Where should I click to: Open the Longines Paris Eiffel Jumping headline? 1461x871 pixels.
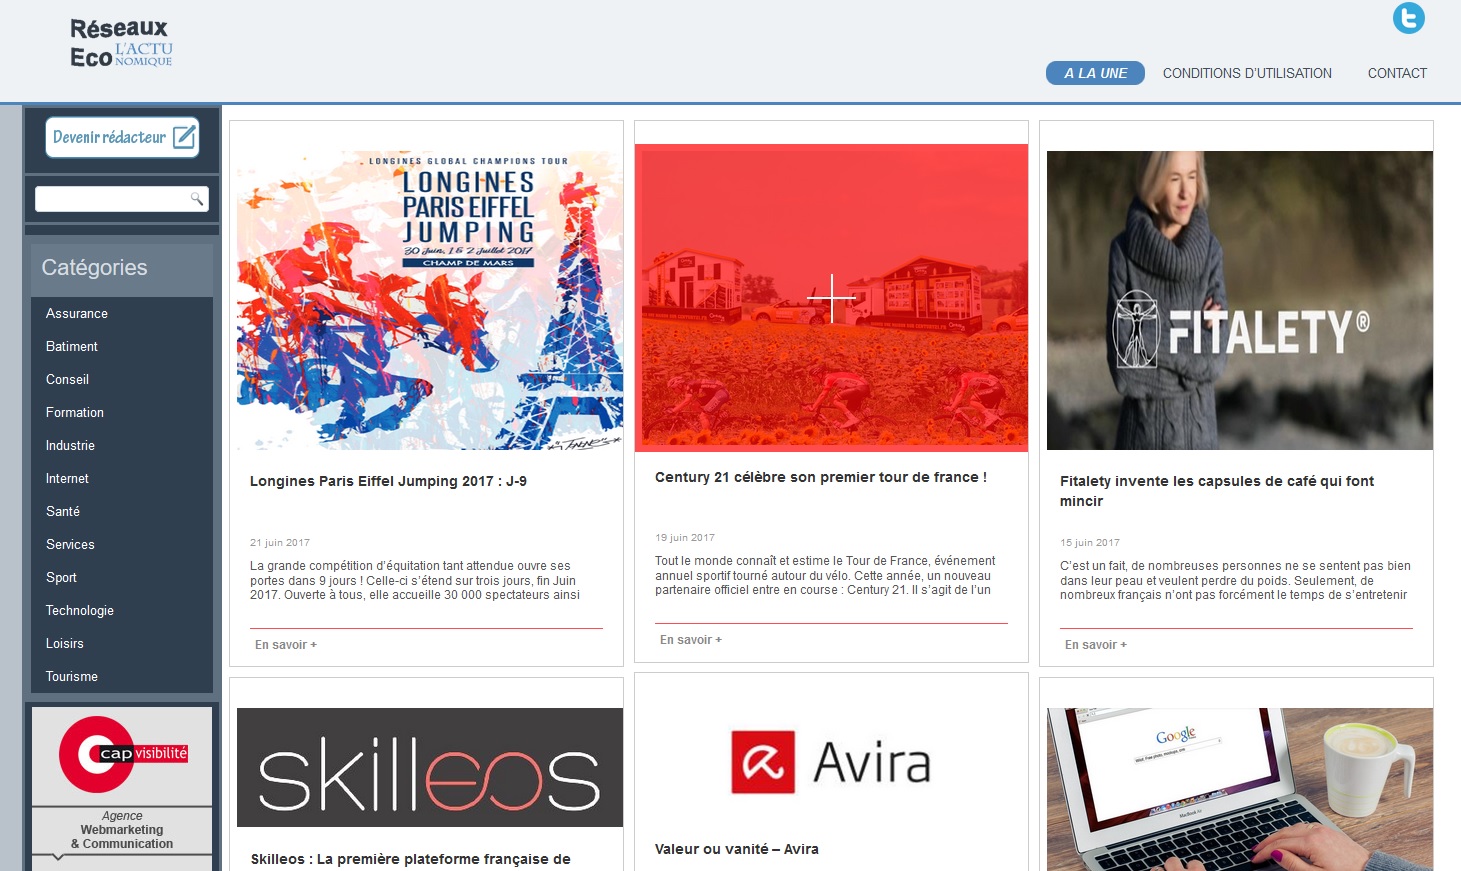[x=388, y=481]
